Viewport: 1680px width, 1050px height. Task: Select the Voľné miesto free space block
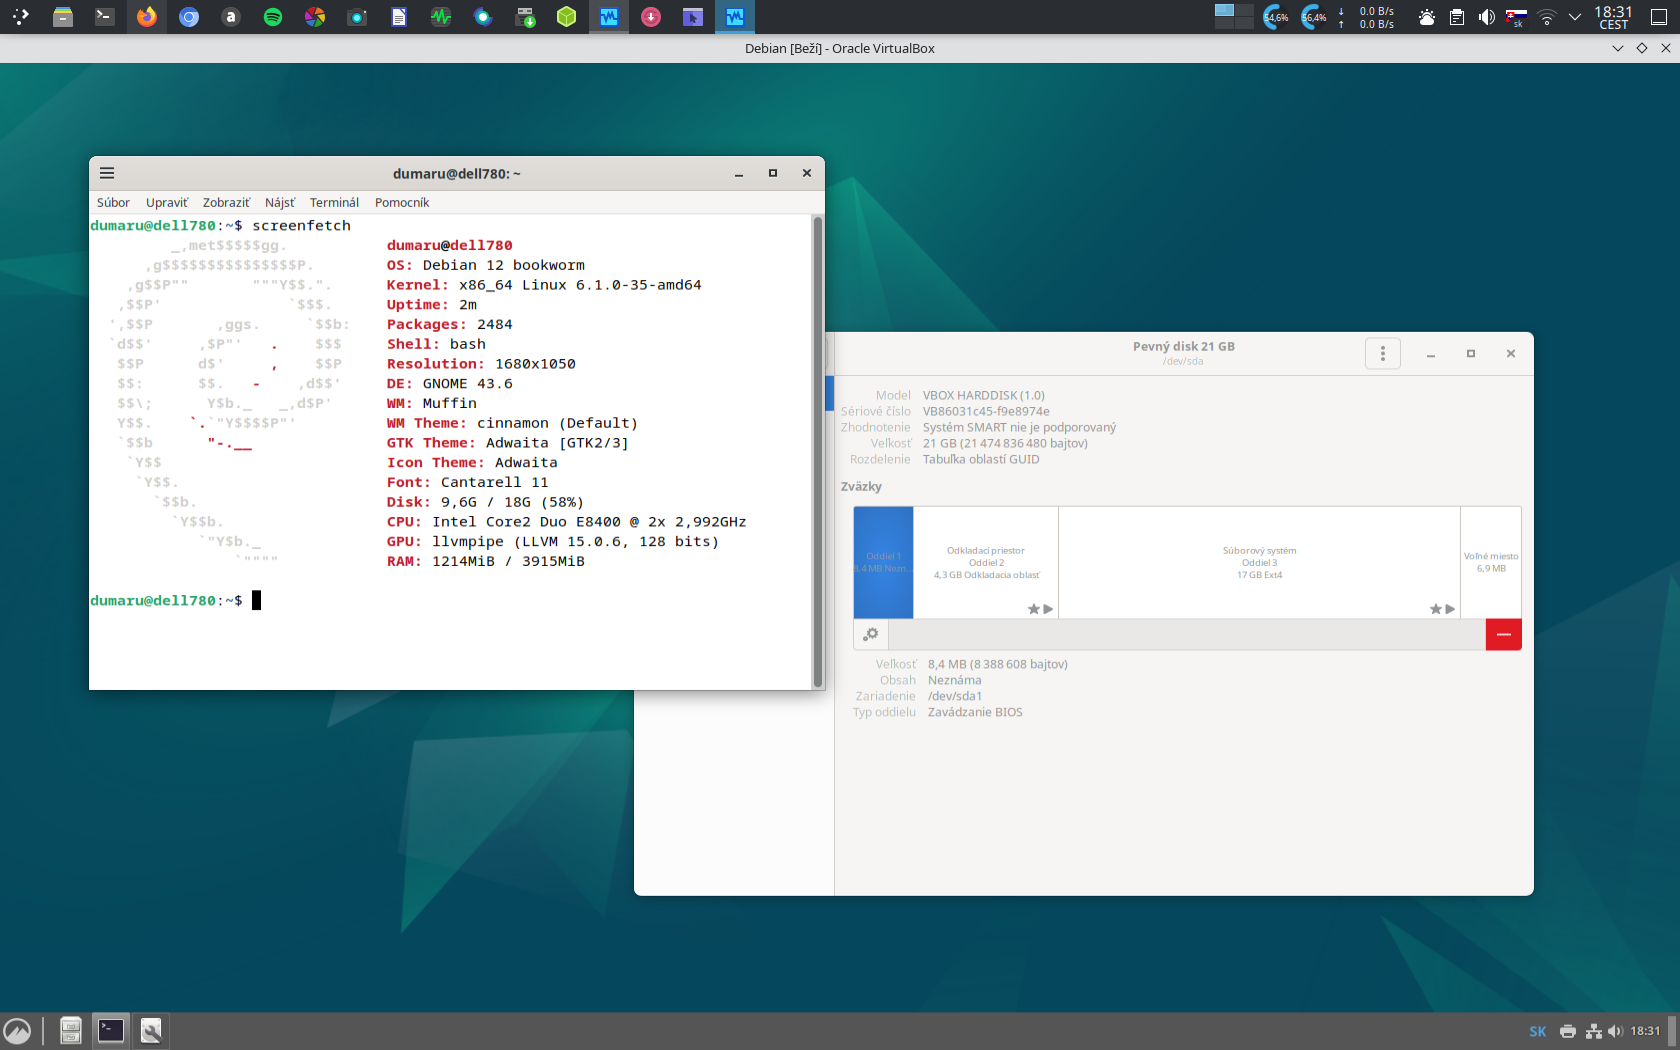(x=1491, y=562)
